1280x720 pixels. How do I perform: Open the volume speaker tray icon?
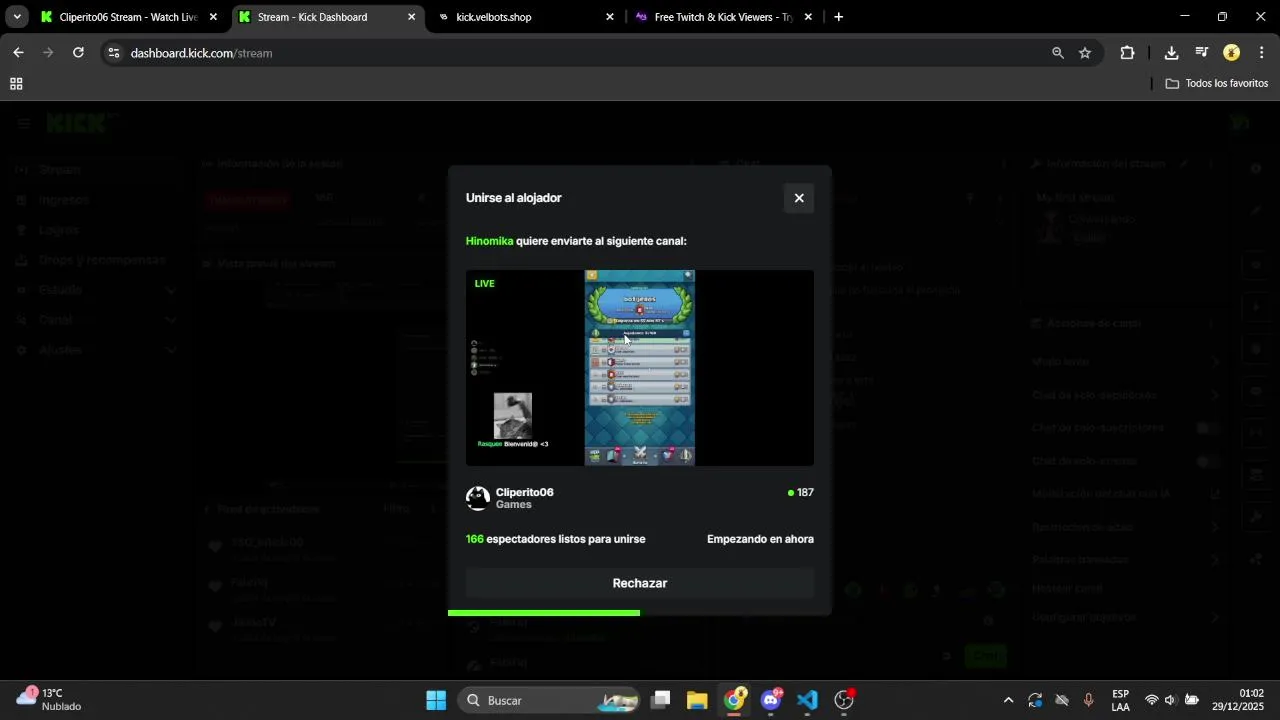coord(1170,700)
